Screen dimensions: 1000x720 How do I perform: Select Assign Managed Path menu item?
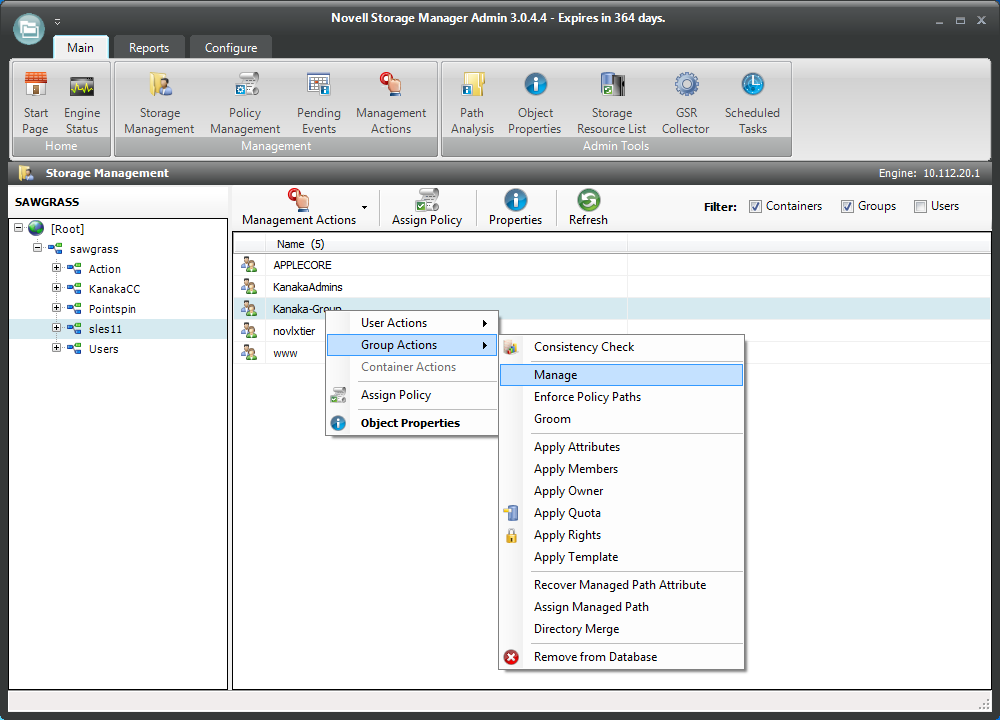(x=622, y=607)
